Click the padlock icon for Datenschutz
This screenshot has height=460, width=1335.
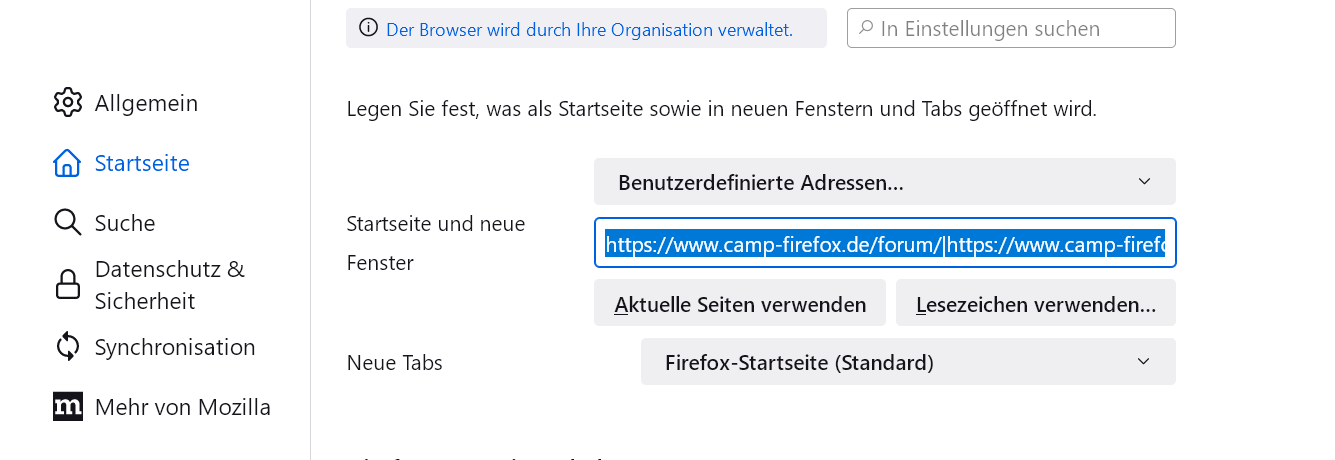67,285
